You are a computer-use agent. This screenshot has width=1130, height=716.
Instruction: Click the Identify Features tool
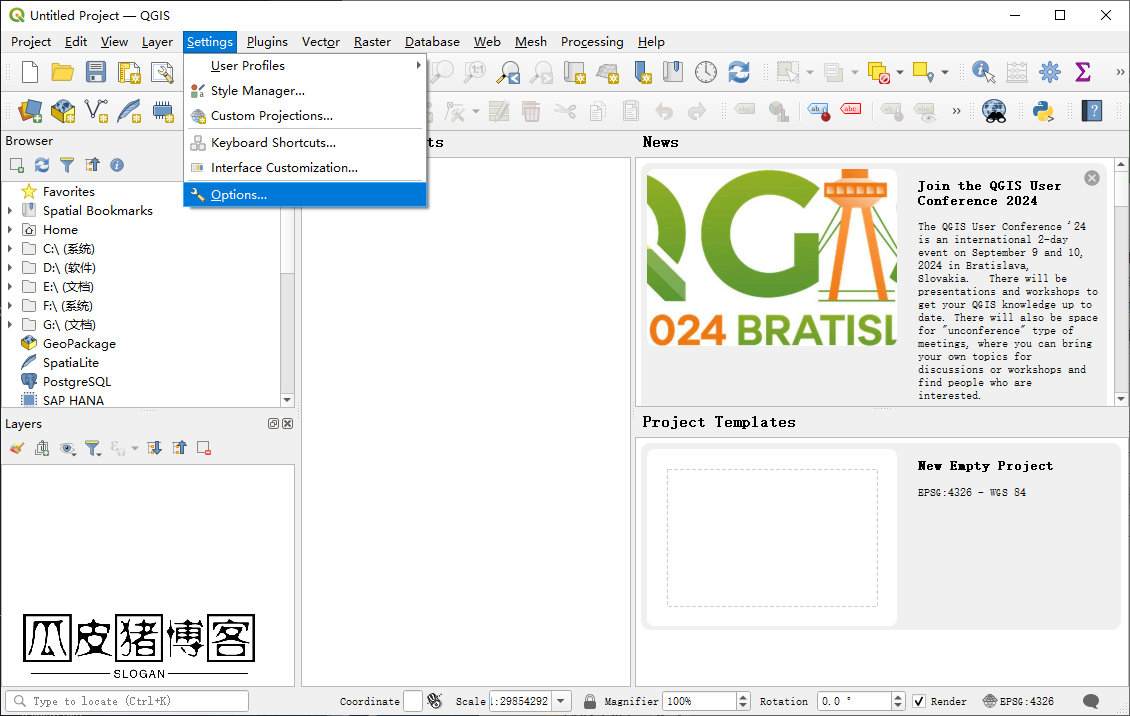[983, 72]
